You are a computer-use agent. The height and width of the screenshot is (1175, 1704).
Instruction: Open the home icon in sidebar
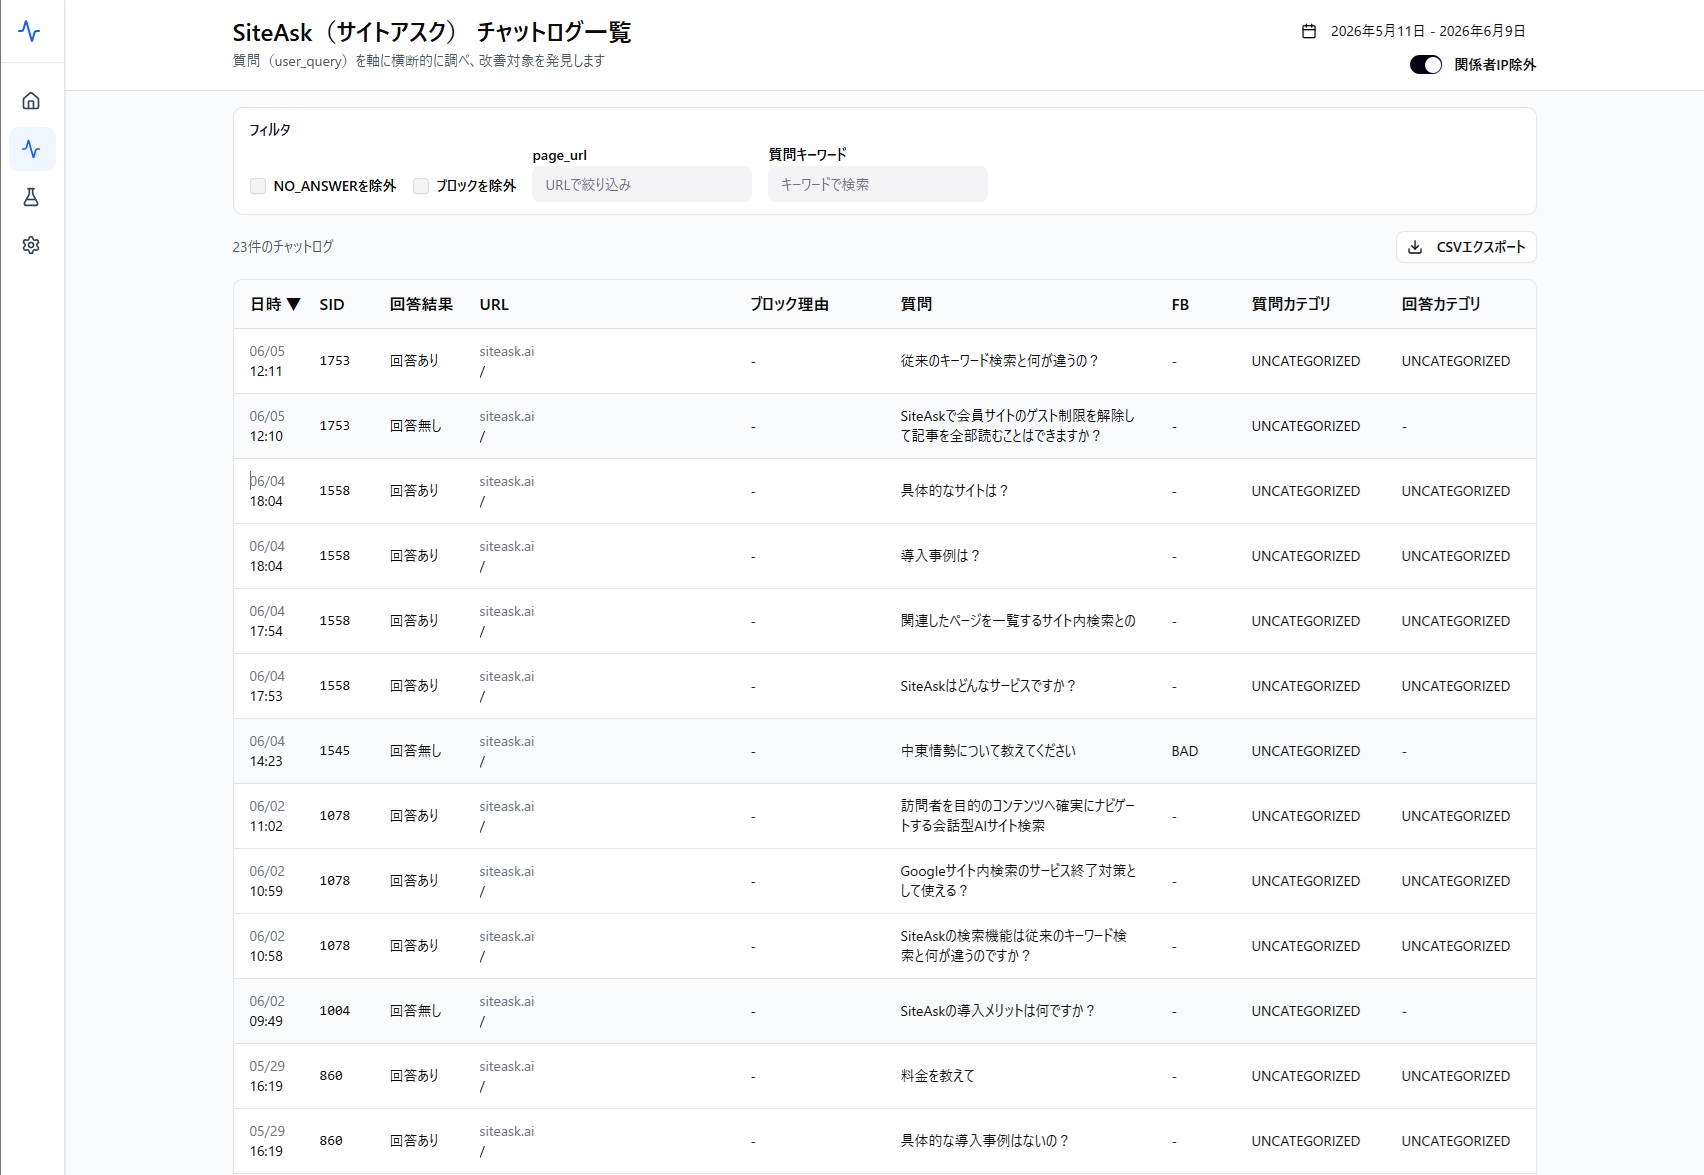31,101
